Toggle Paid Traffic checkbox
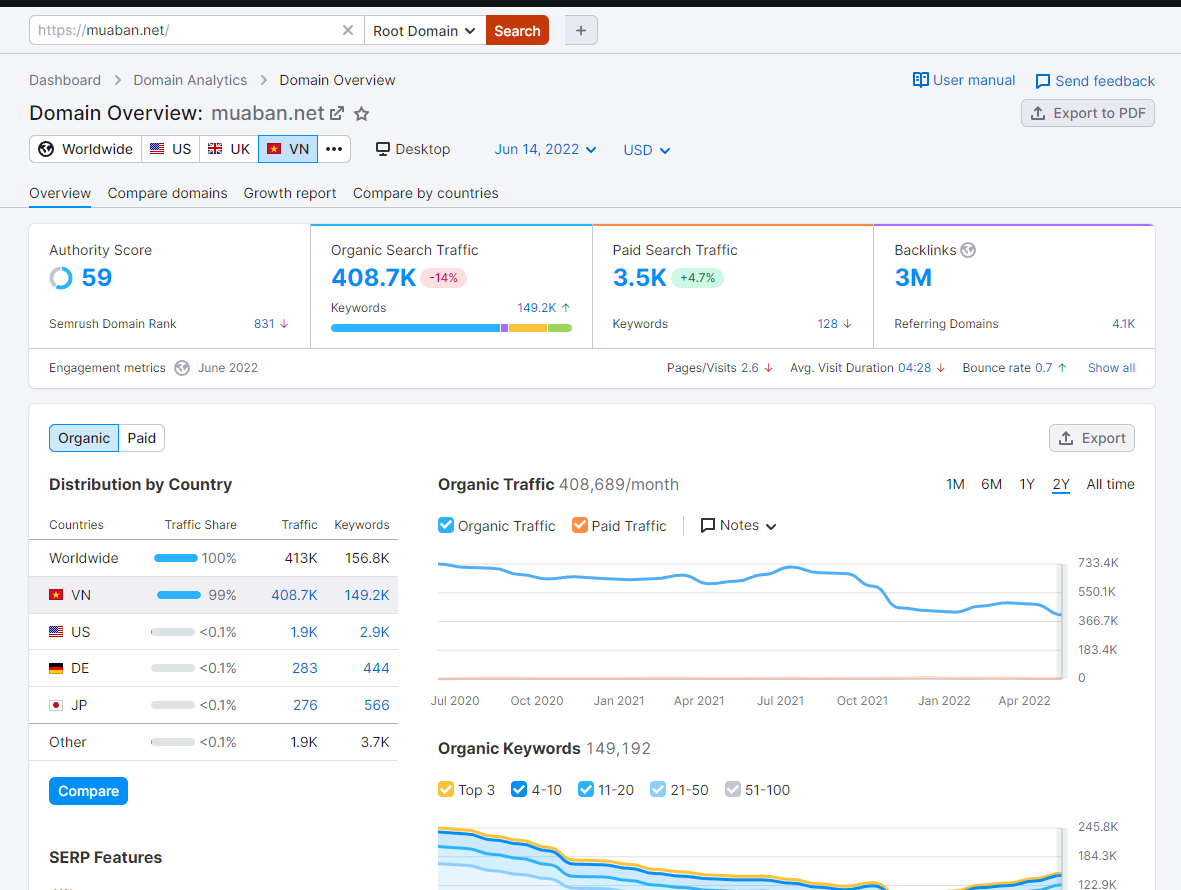1181x890 pixels. pos(579,525)
